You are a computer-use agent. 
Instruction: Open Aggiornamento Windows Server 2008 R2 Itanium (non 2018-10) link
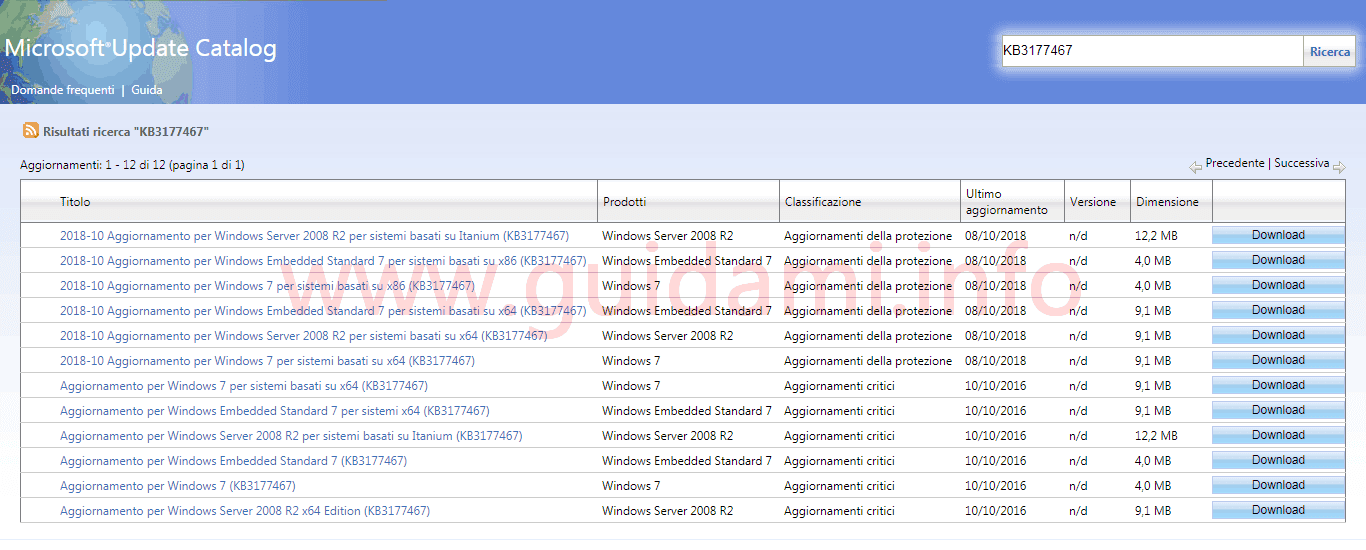tap(291, 436)
